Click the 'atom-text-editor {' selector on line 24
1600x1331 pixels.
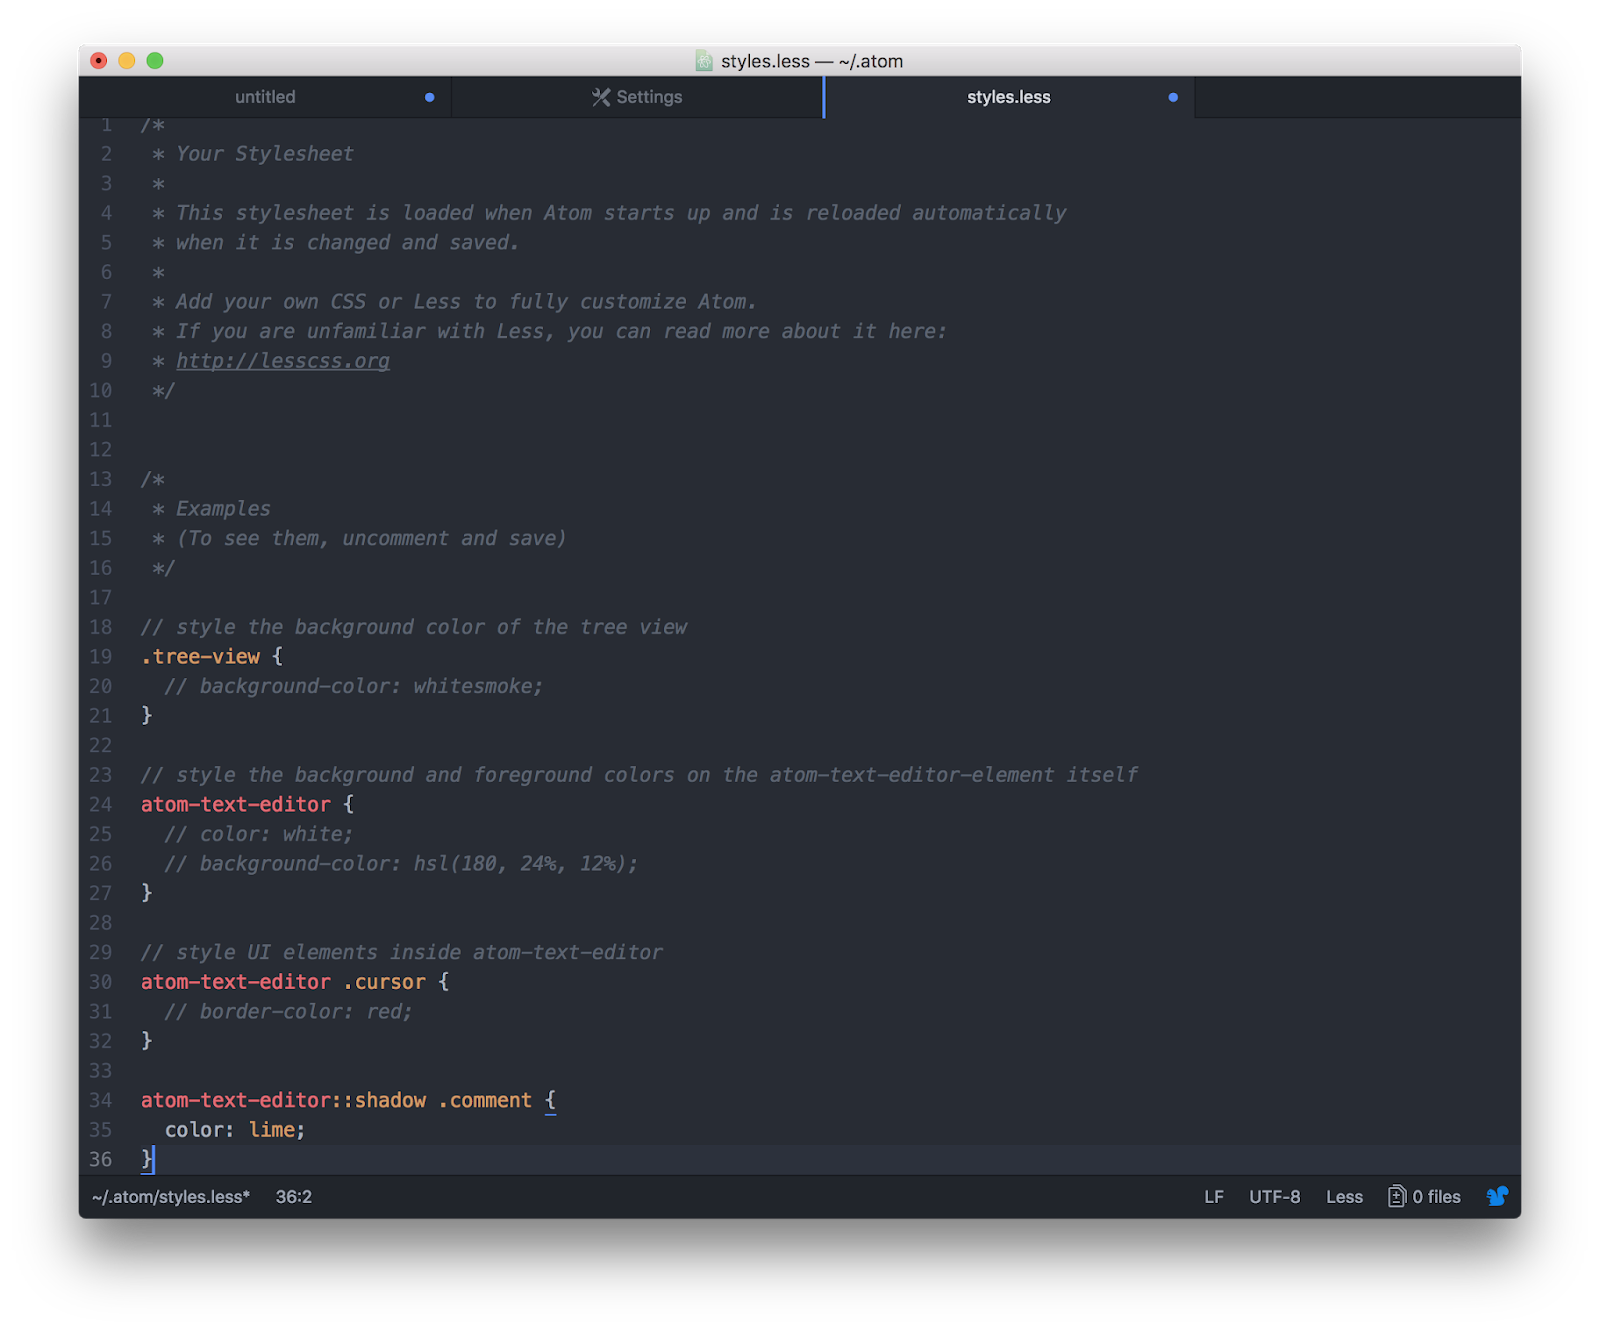click(x=248, y=804)
